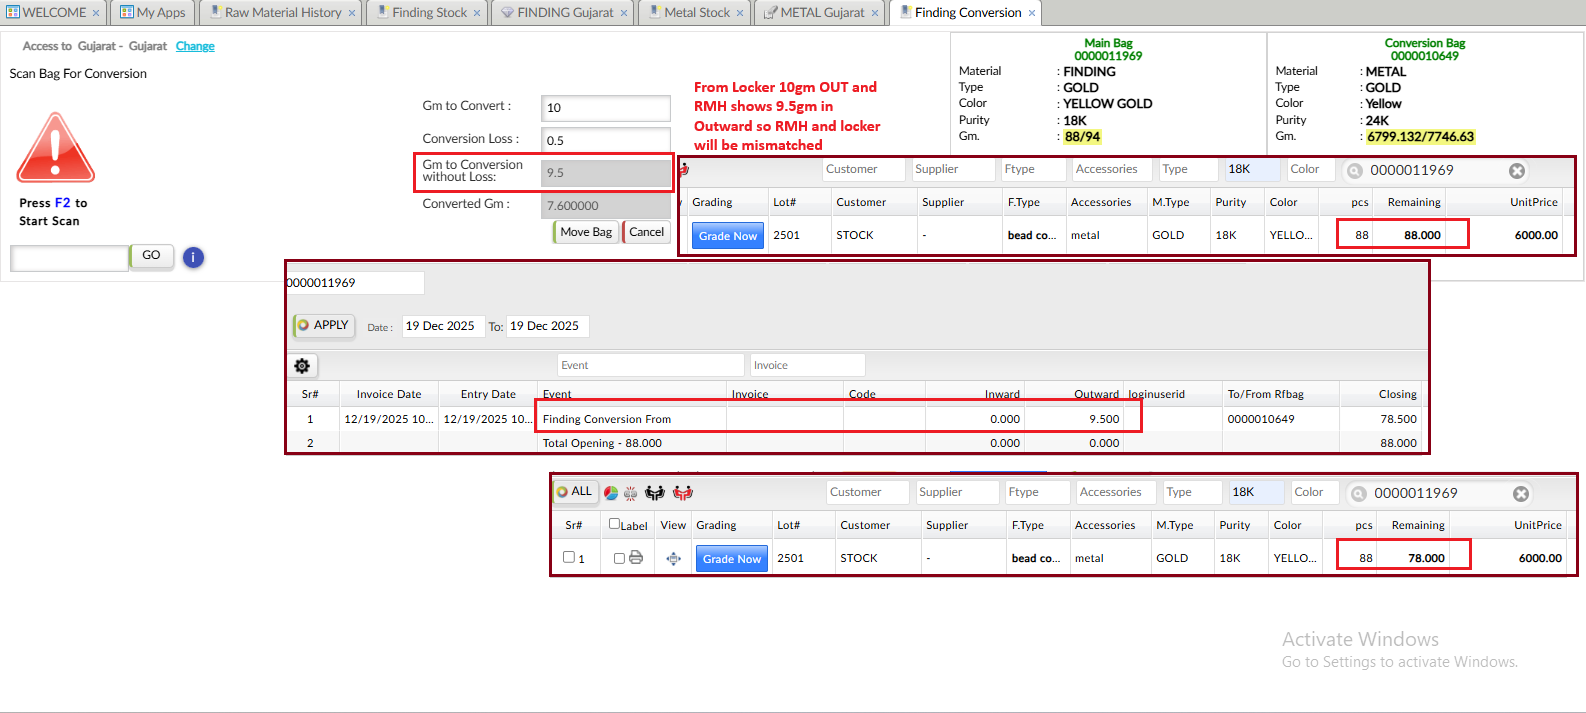Check the label checkbox beside printer icon

(619, 558)
